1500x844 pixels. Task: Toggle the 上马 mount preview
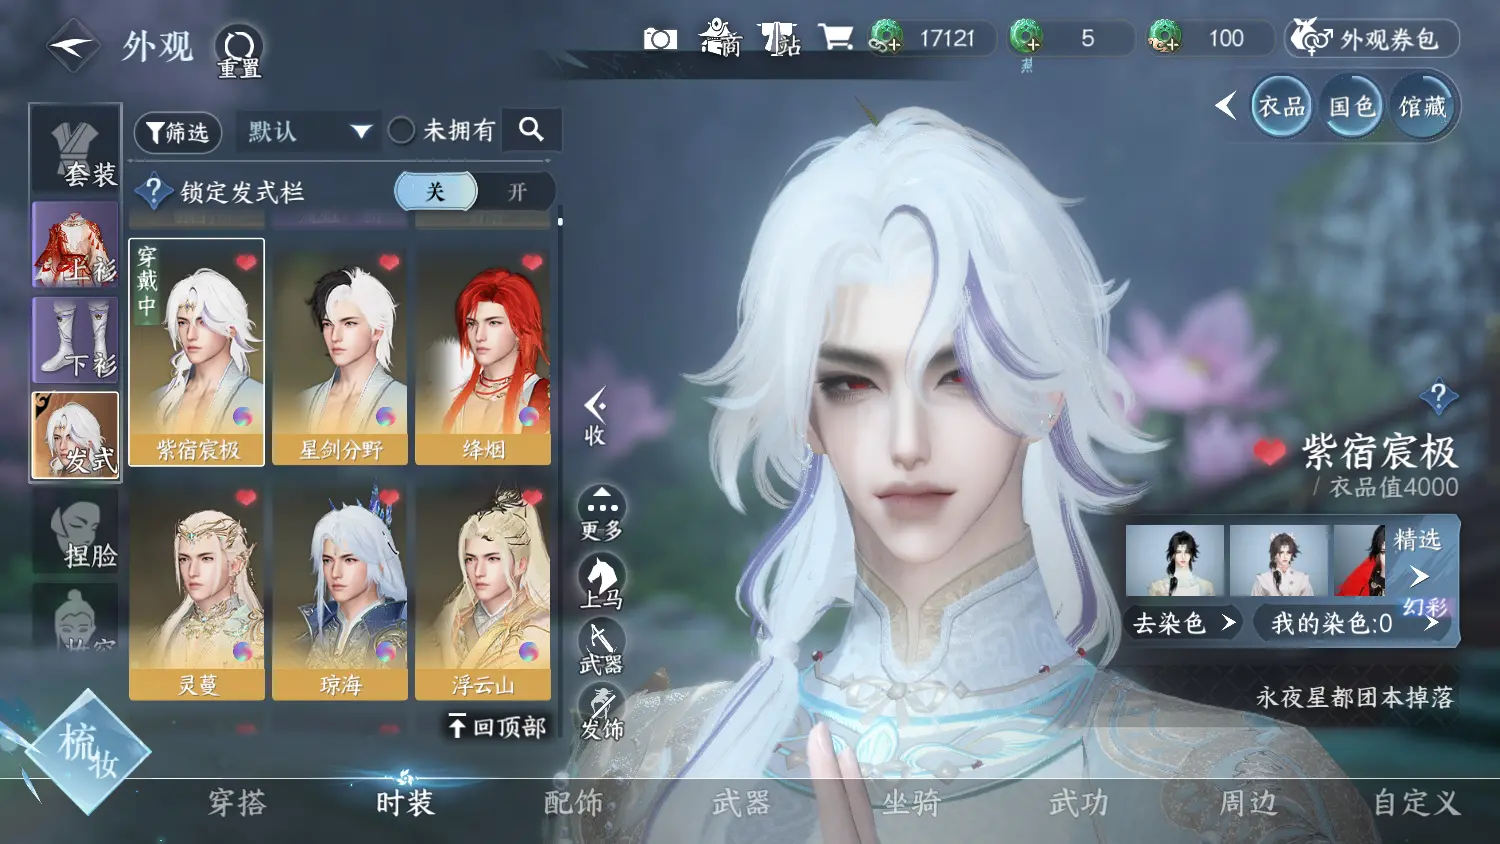pyautogui.click(x=602, y=582)
